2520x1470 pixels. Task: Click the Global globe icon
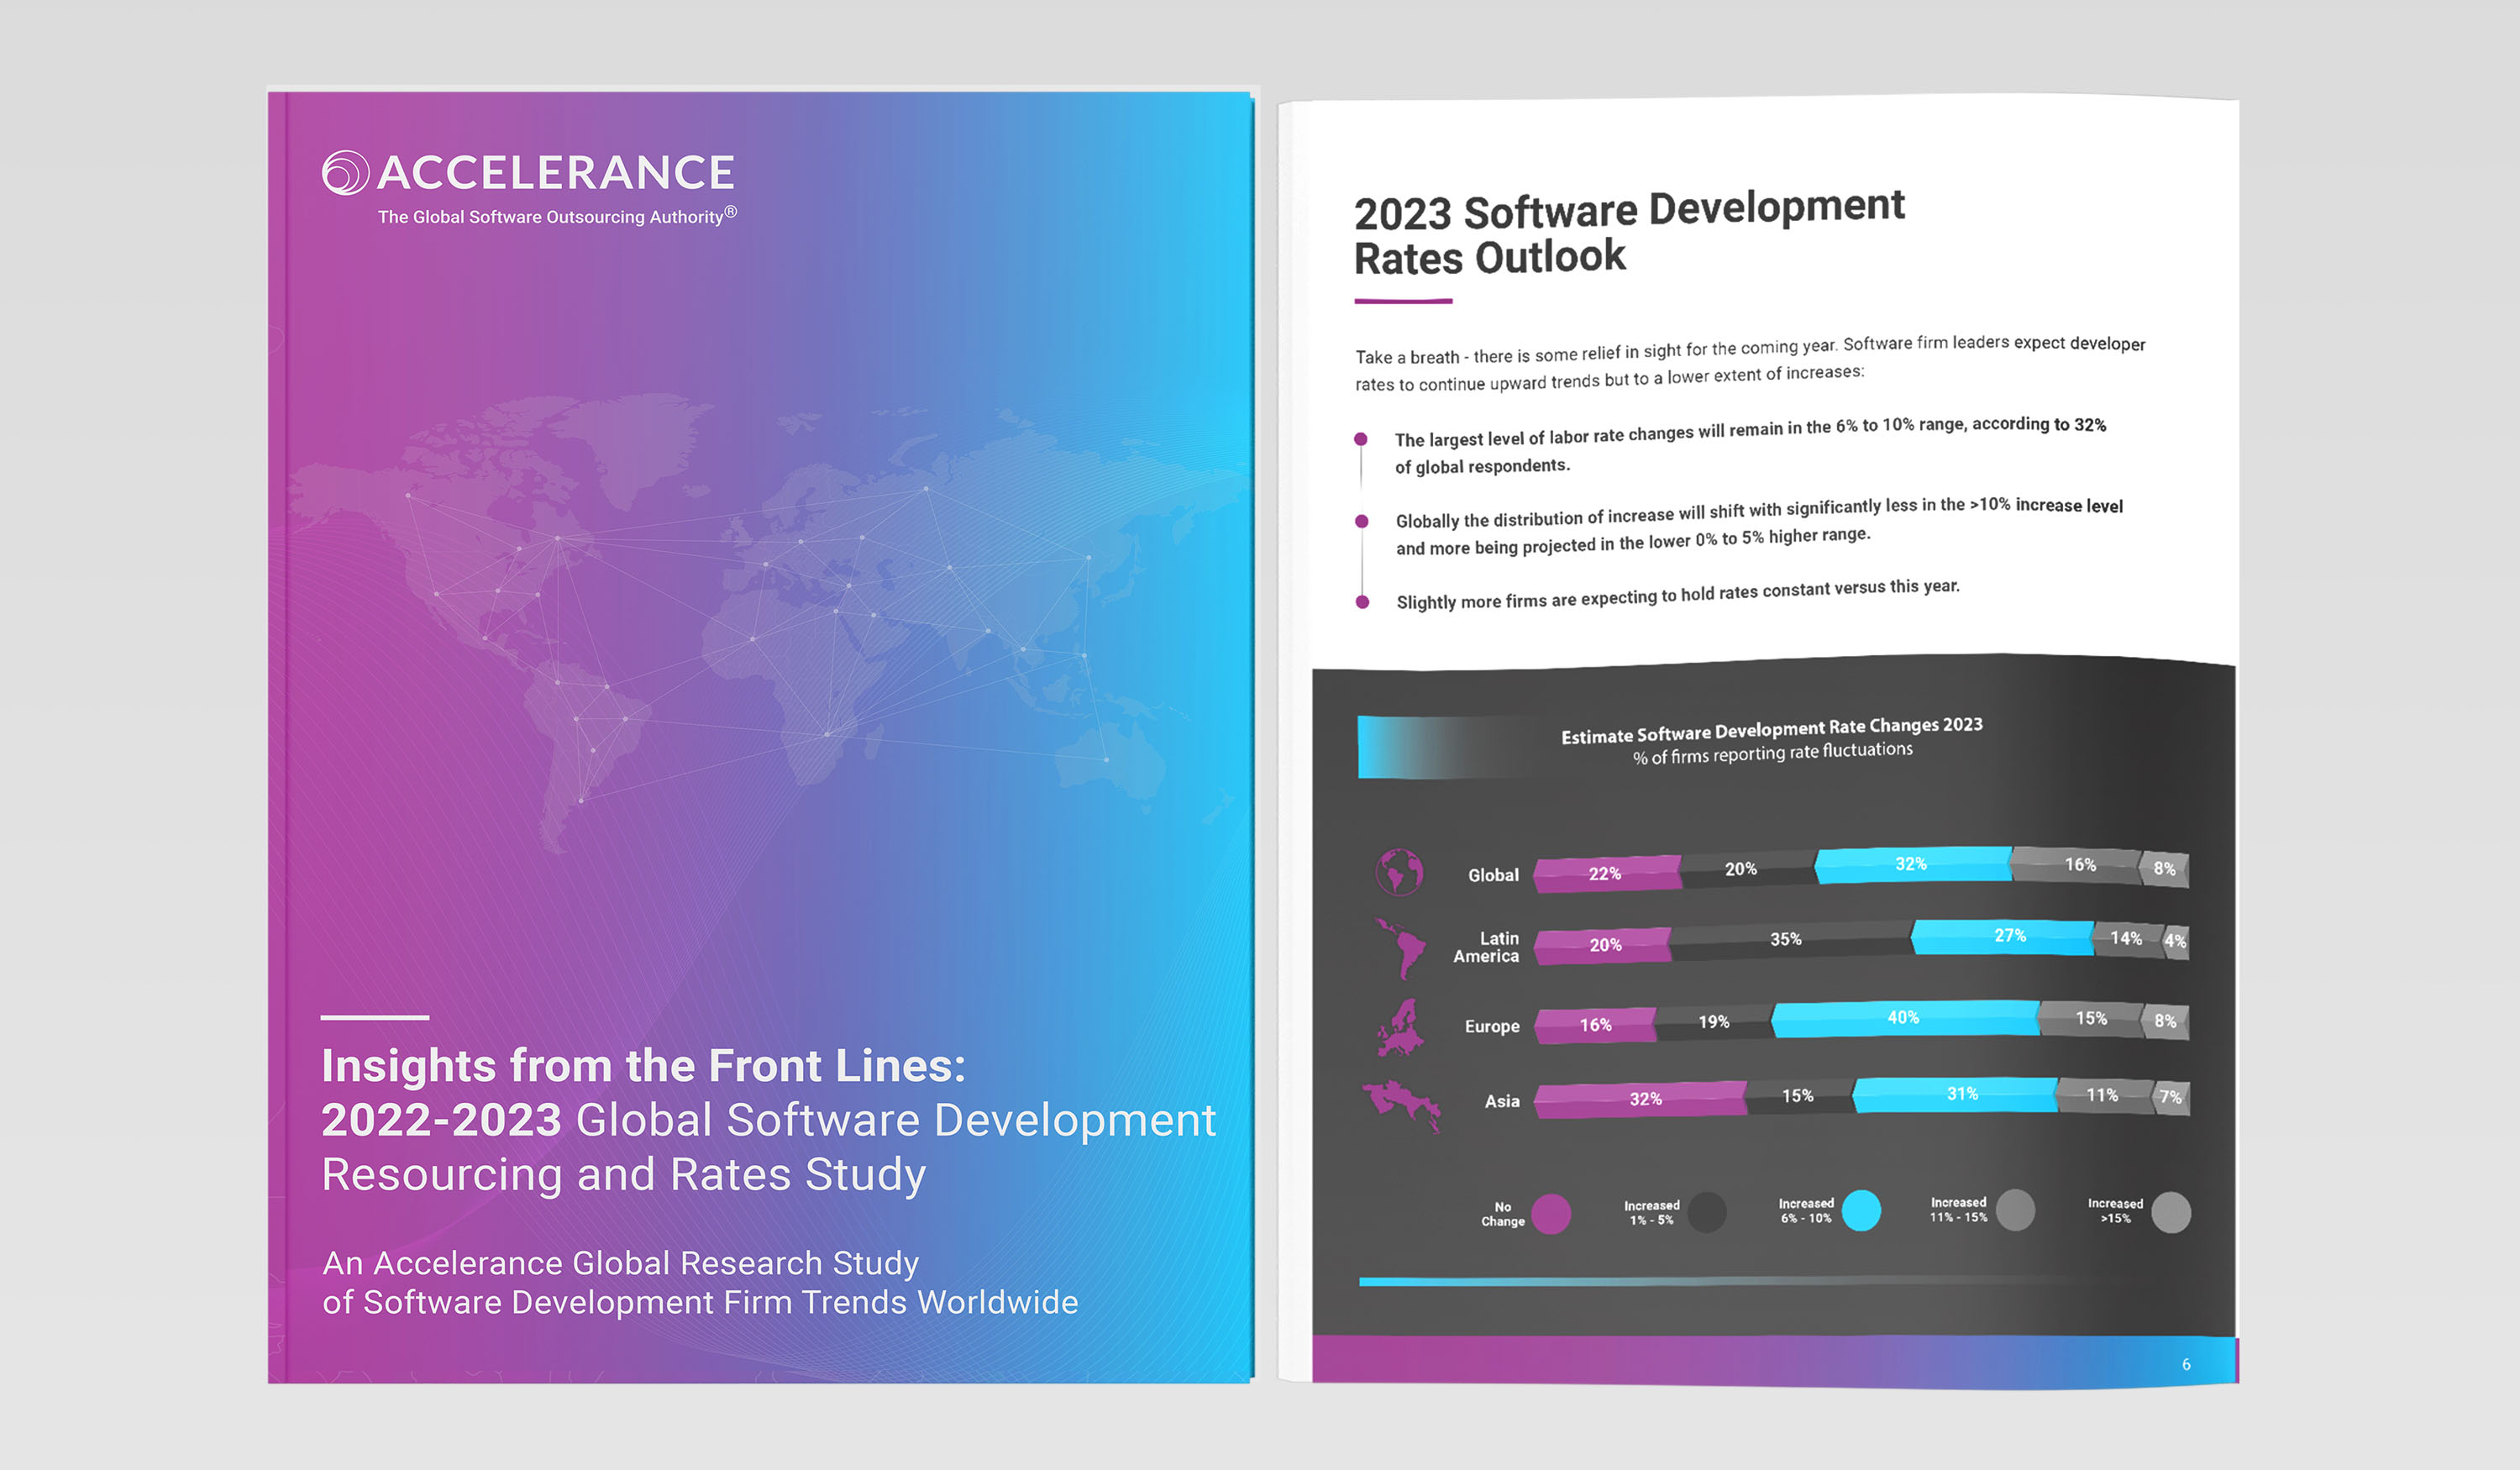pos(1399,872)
